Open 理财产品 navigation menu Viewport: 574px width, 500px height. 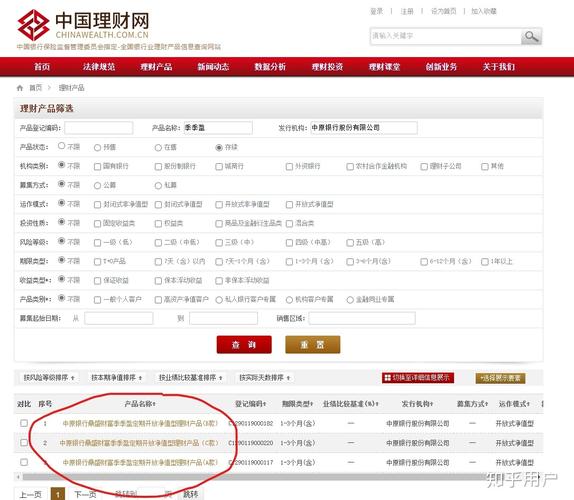click(156, 67)
